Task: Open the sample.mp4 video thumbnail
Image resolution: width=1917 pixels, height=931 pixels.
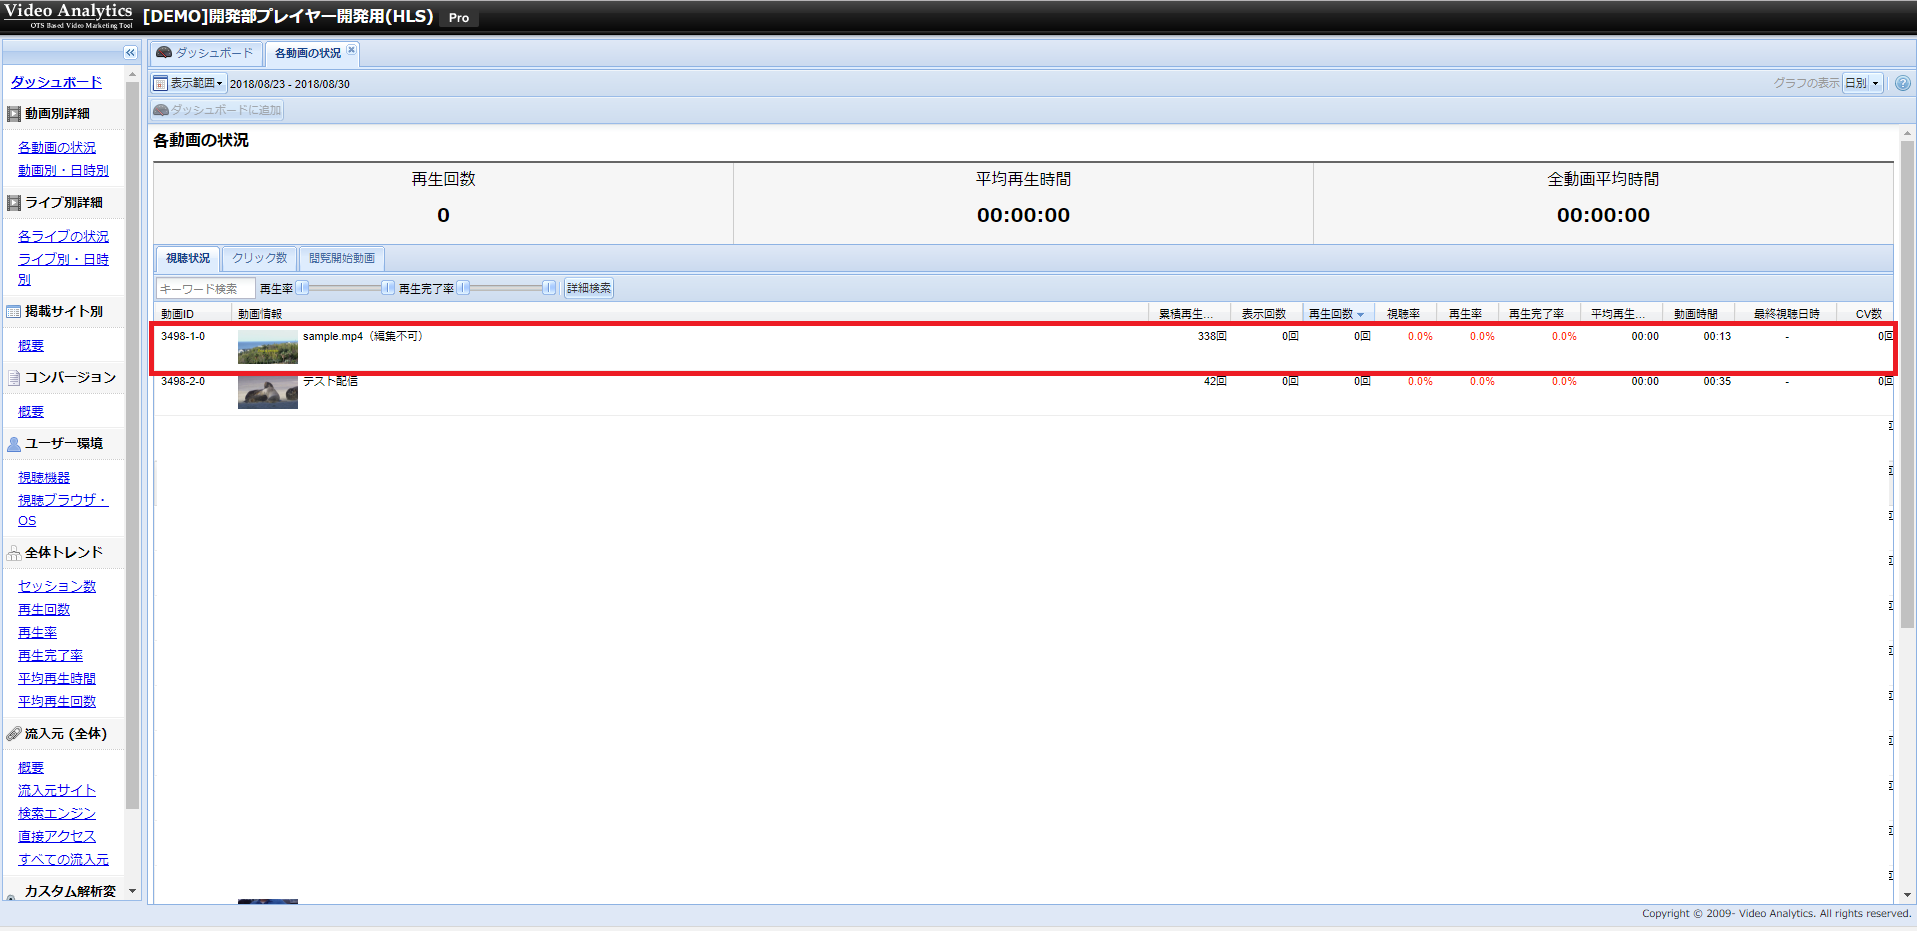Action: click(x=268, y=348)
